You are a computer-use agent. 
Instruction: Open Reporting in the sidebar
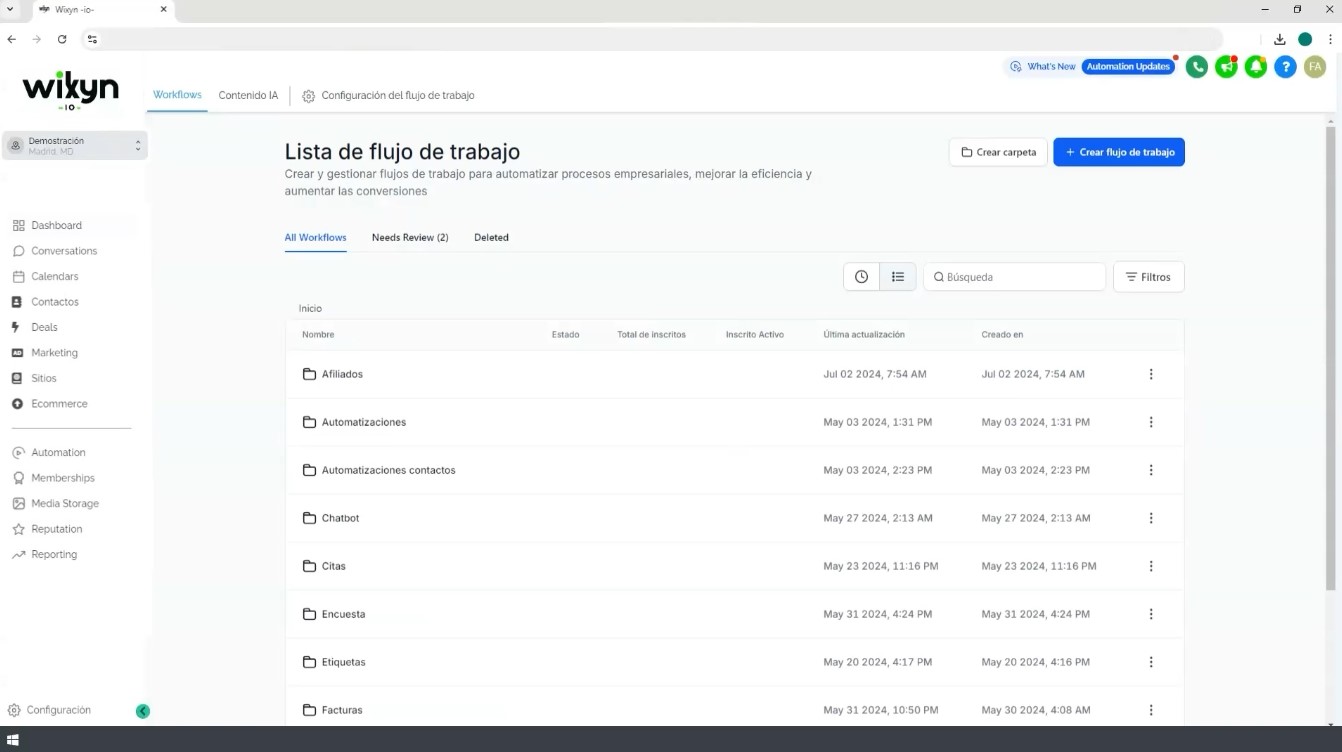click(x=45, y=555)
